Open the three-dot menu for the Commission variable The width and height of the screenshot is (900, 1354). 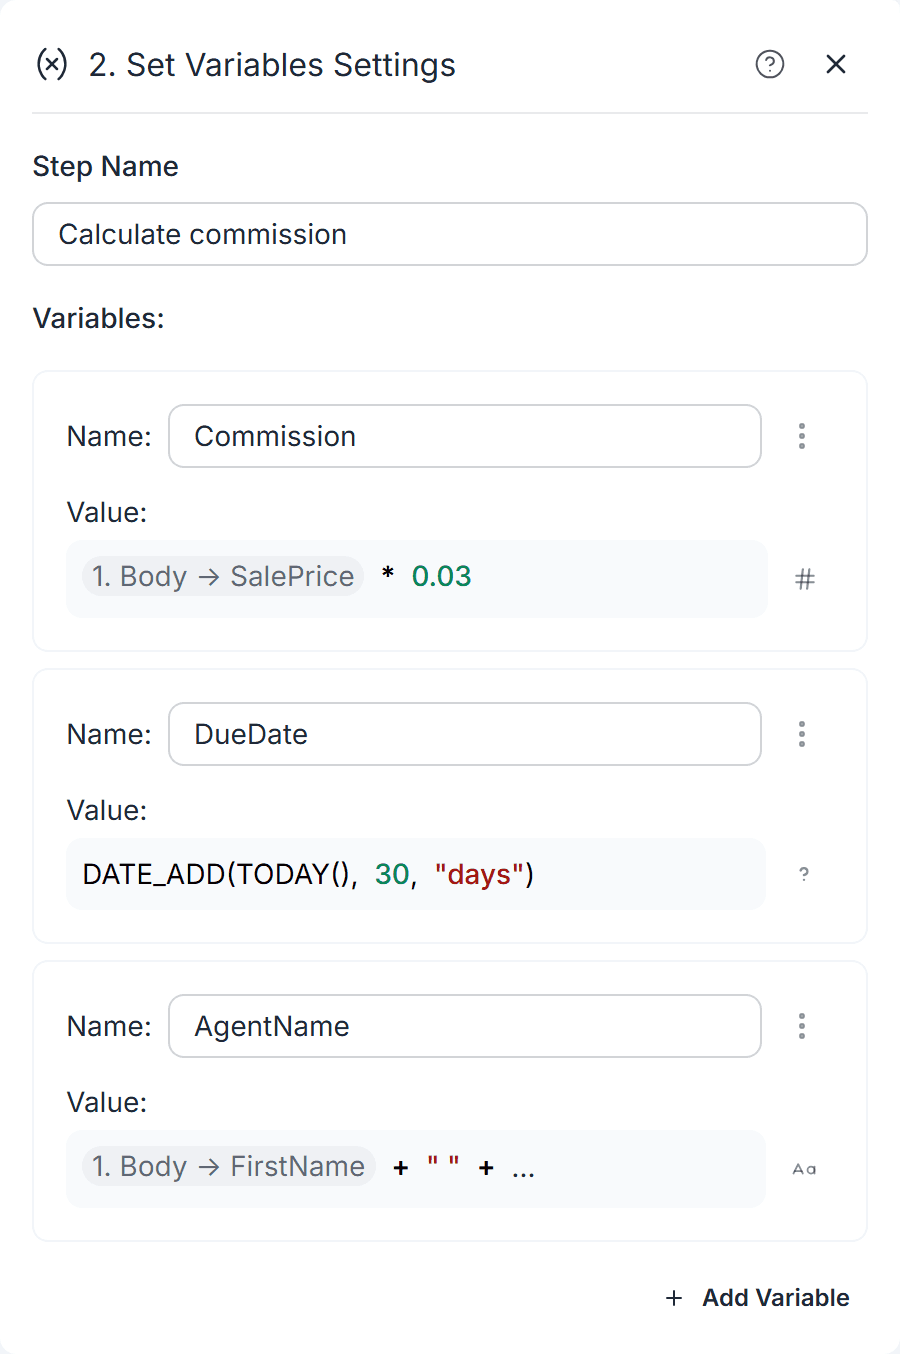tap(802, 436)
